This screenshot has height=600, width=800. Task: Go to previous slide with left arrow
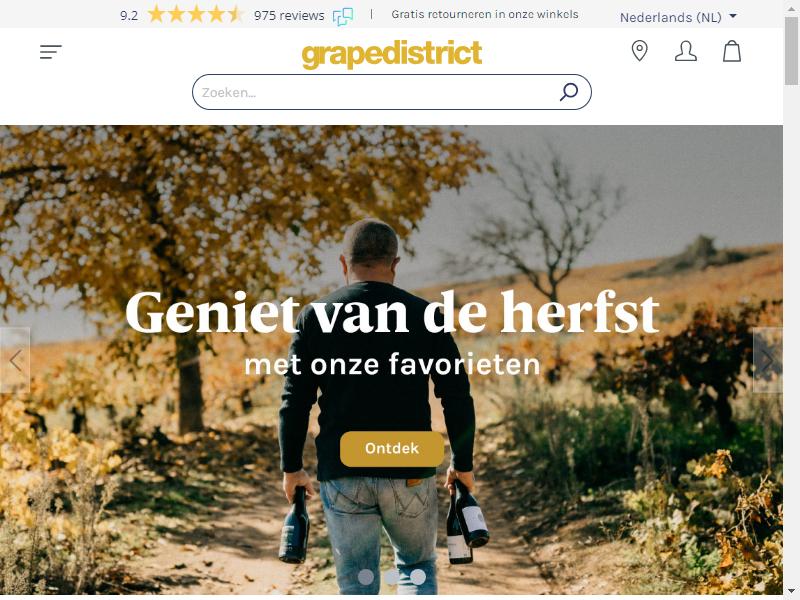click(15, 360)
